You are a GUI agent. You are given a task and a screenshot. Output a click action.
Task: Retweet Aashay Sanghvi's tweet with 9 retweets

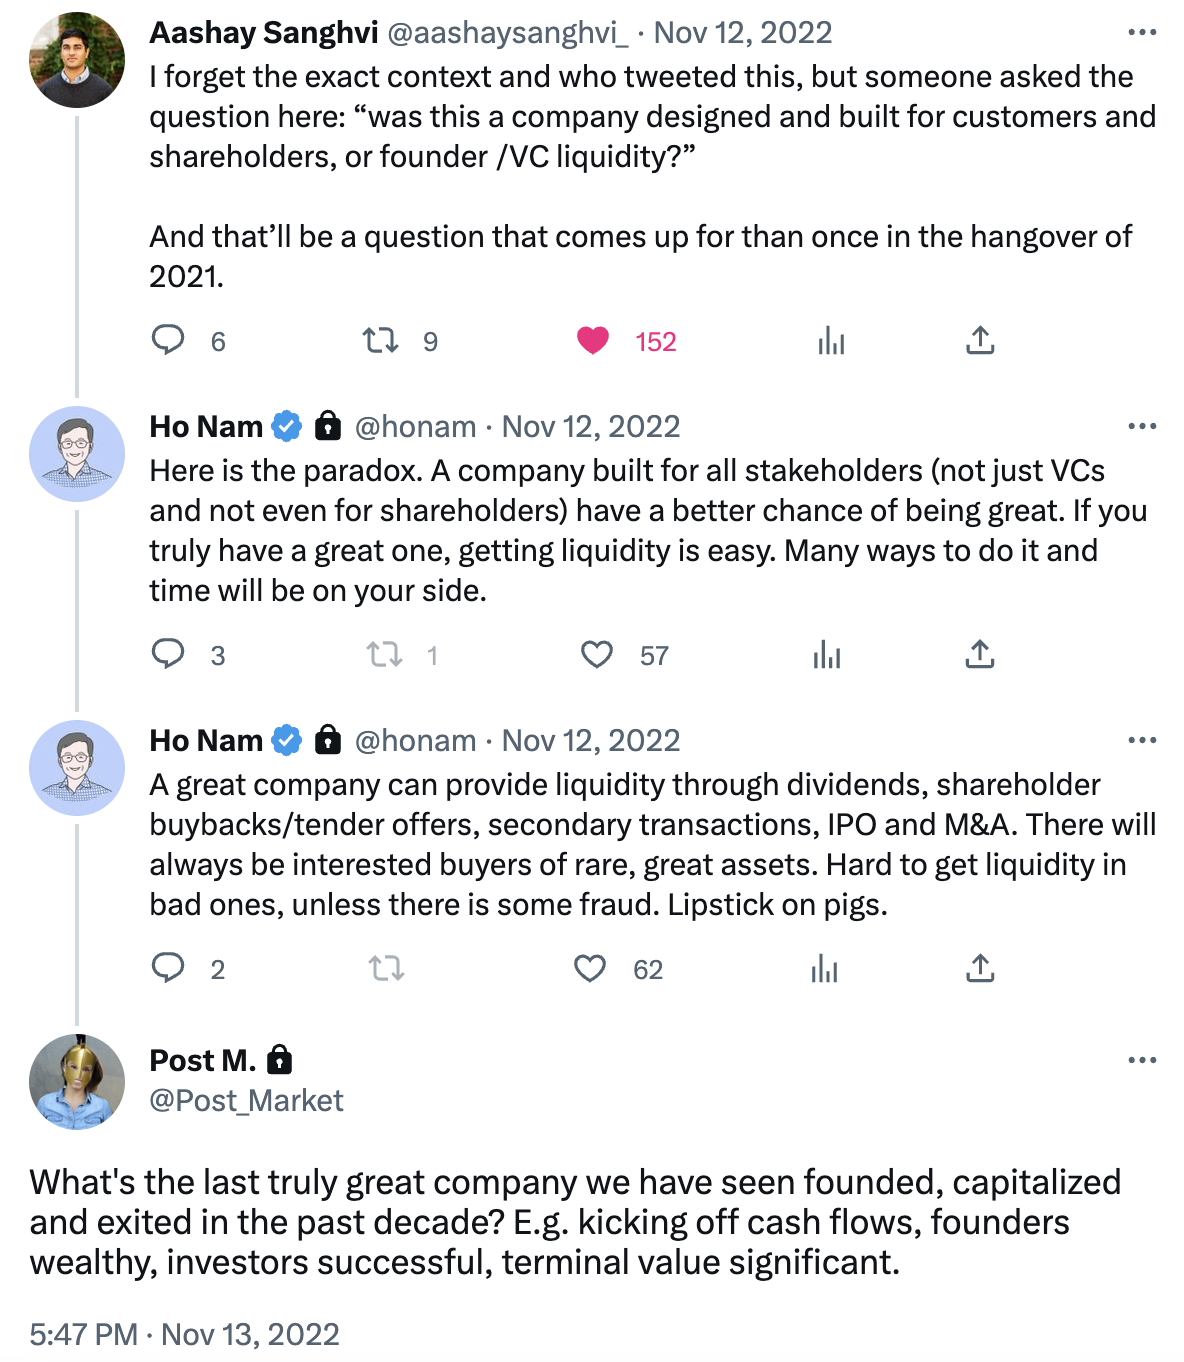(x=380, y=341)
